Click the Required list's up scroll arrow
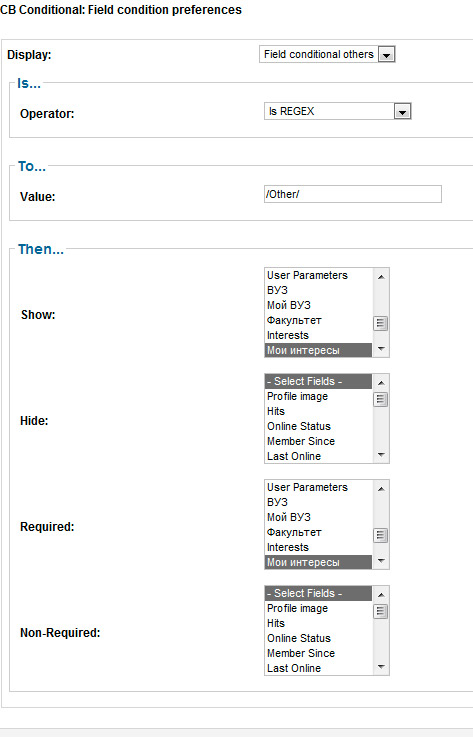This screenshot has width=473, height=737. 381,489
